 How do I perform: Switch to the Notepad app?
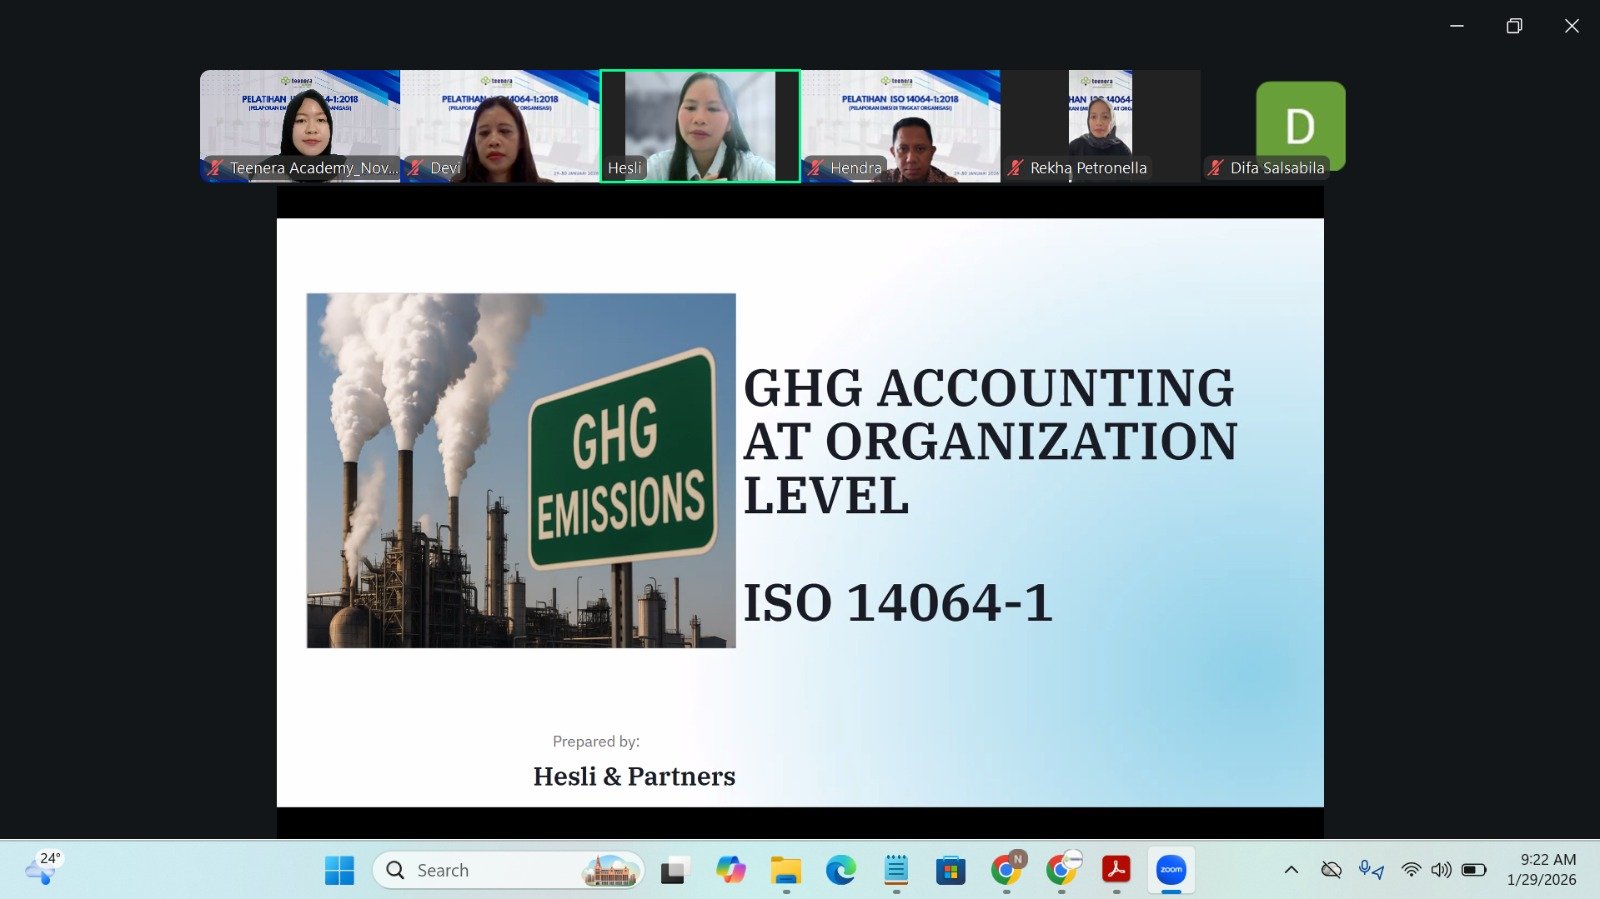[896, 870]
